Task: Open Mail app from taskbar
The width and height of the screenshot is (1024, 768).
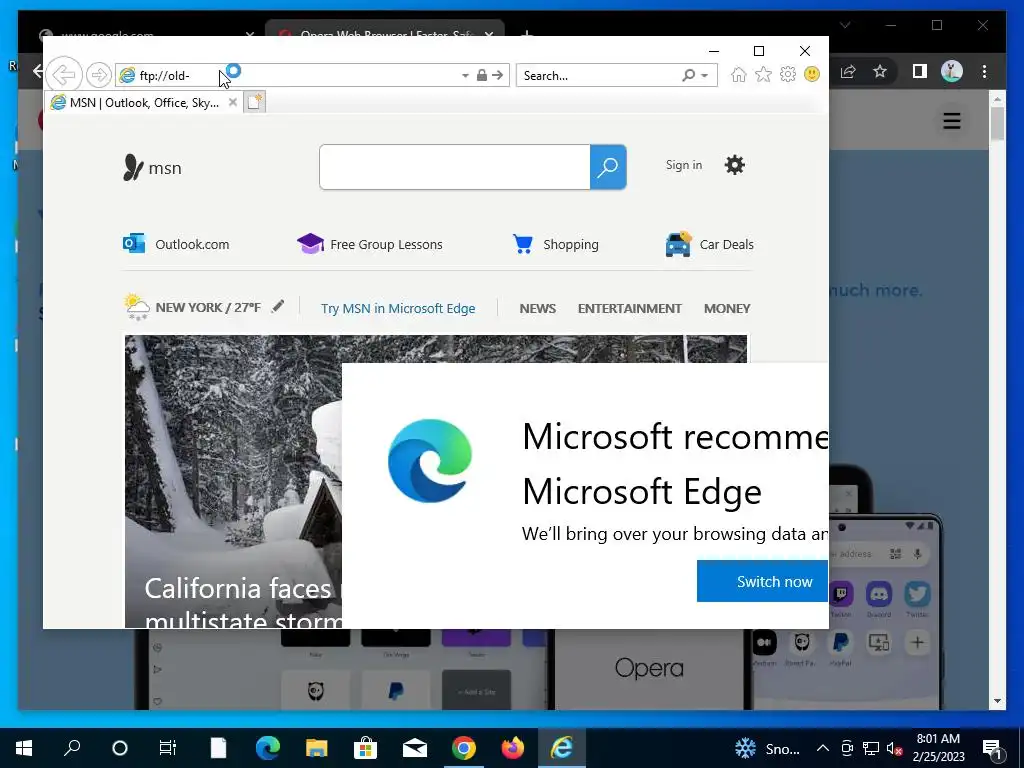Action: [x=414, y=748]
